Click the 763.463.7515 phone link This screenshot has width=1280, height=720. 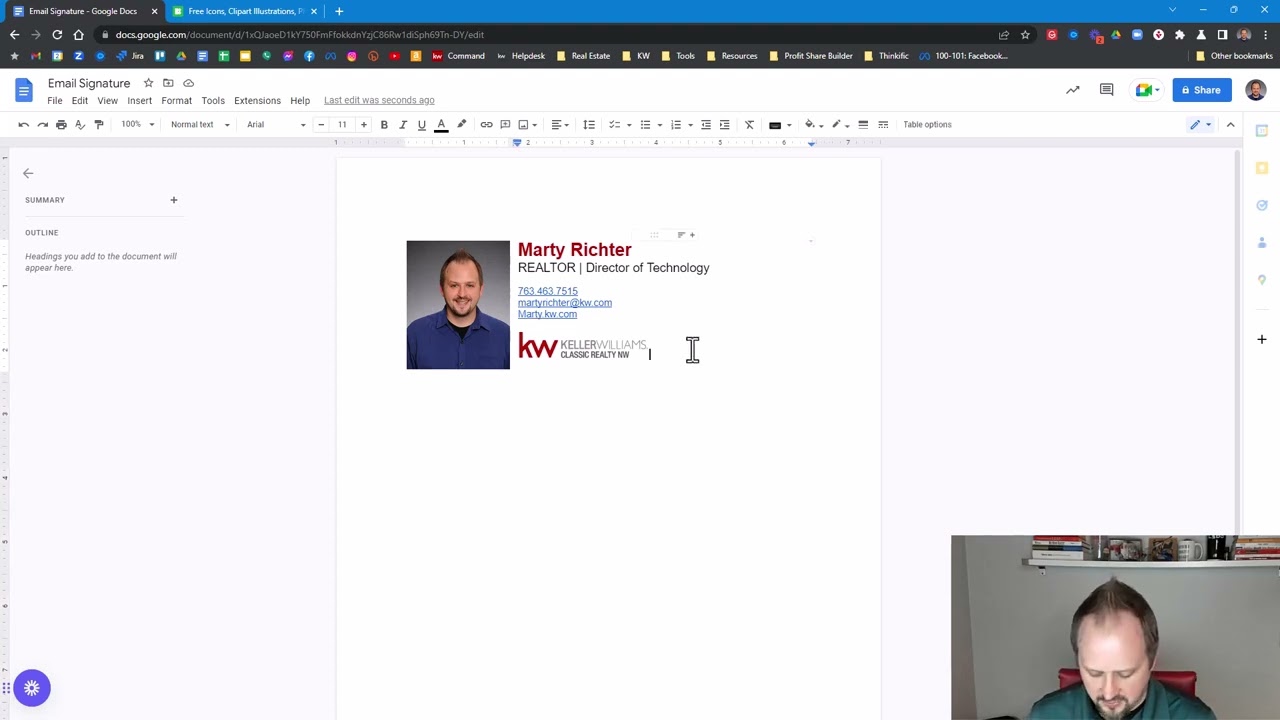click(547, 291)
